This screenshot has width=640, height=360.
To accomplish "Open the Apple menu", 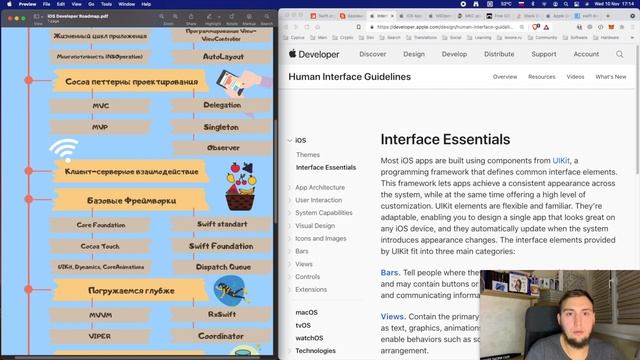I will coord(9,4).
